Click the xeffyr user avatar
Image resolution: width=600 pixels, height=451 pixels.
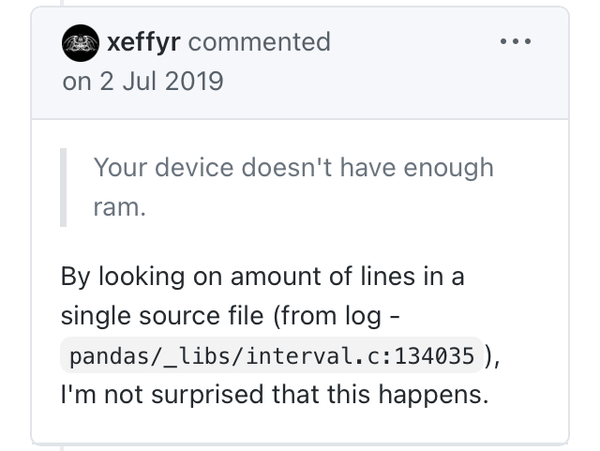pos(79,42)
